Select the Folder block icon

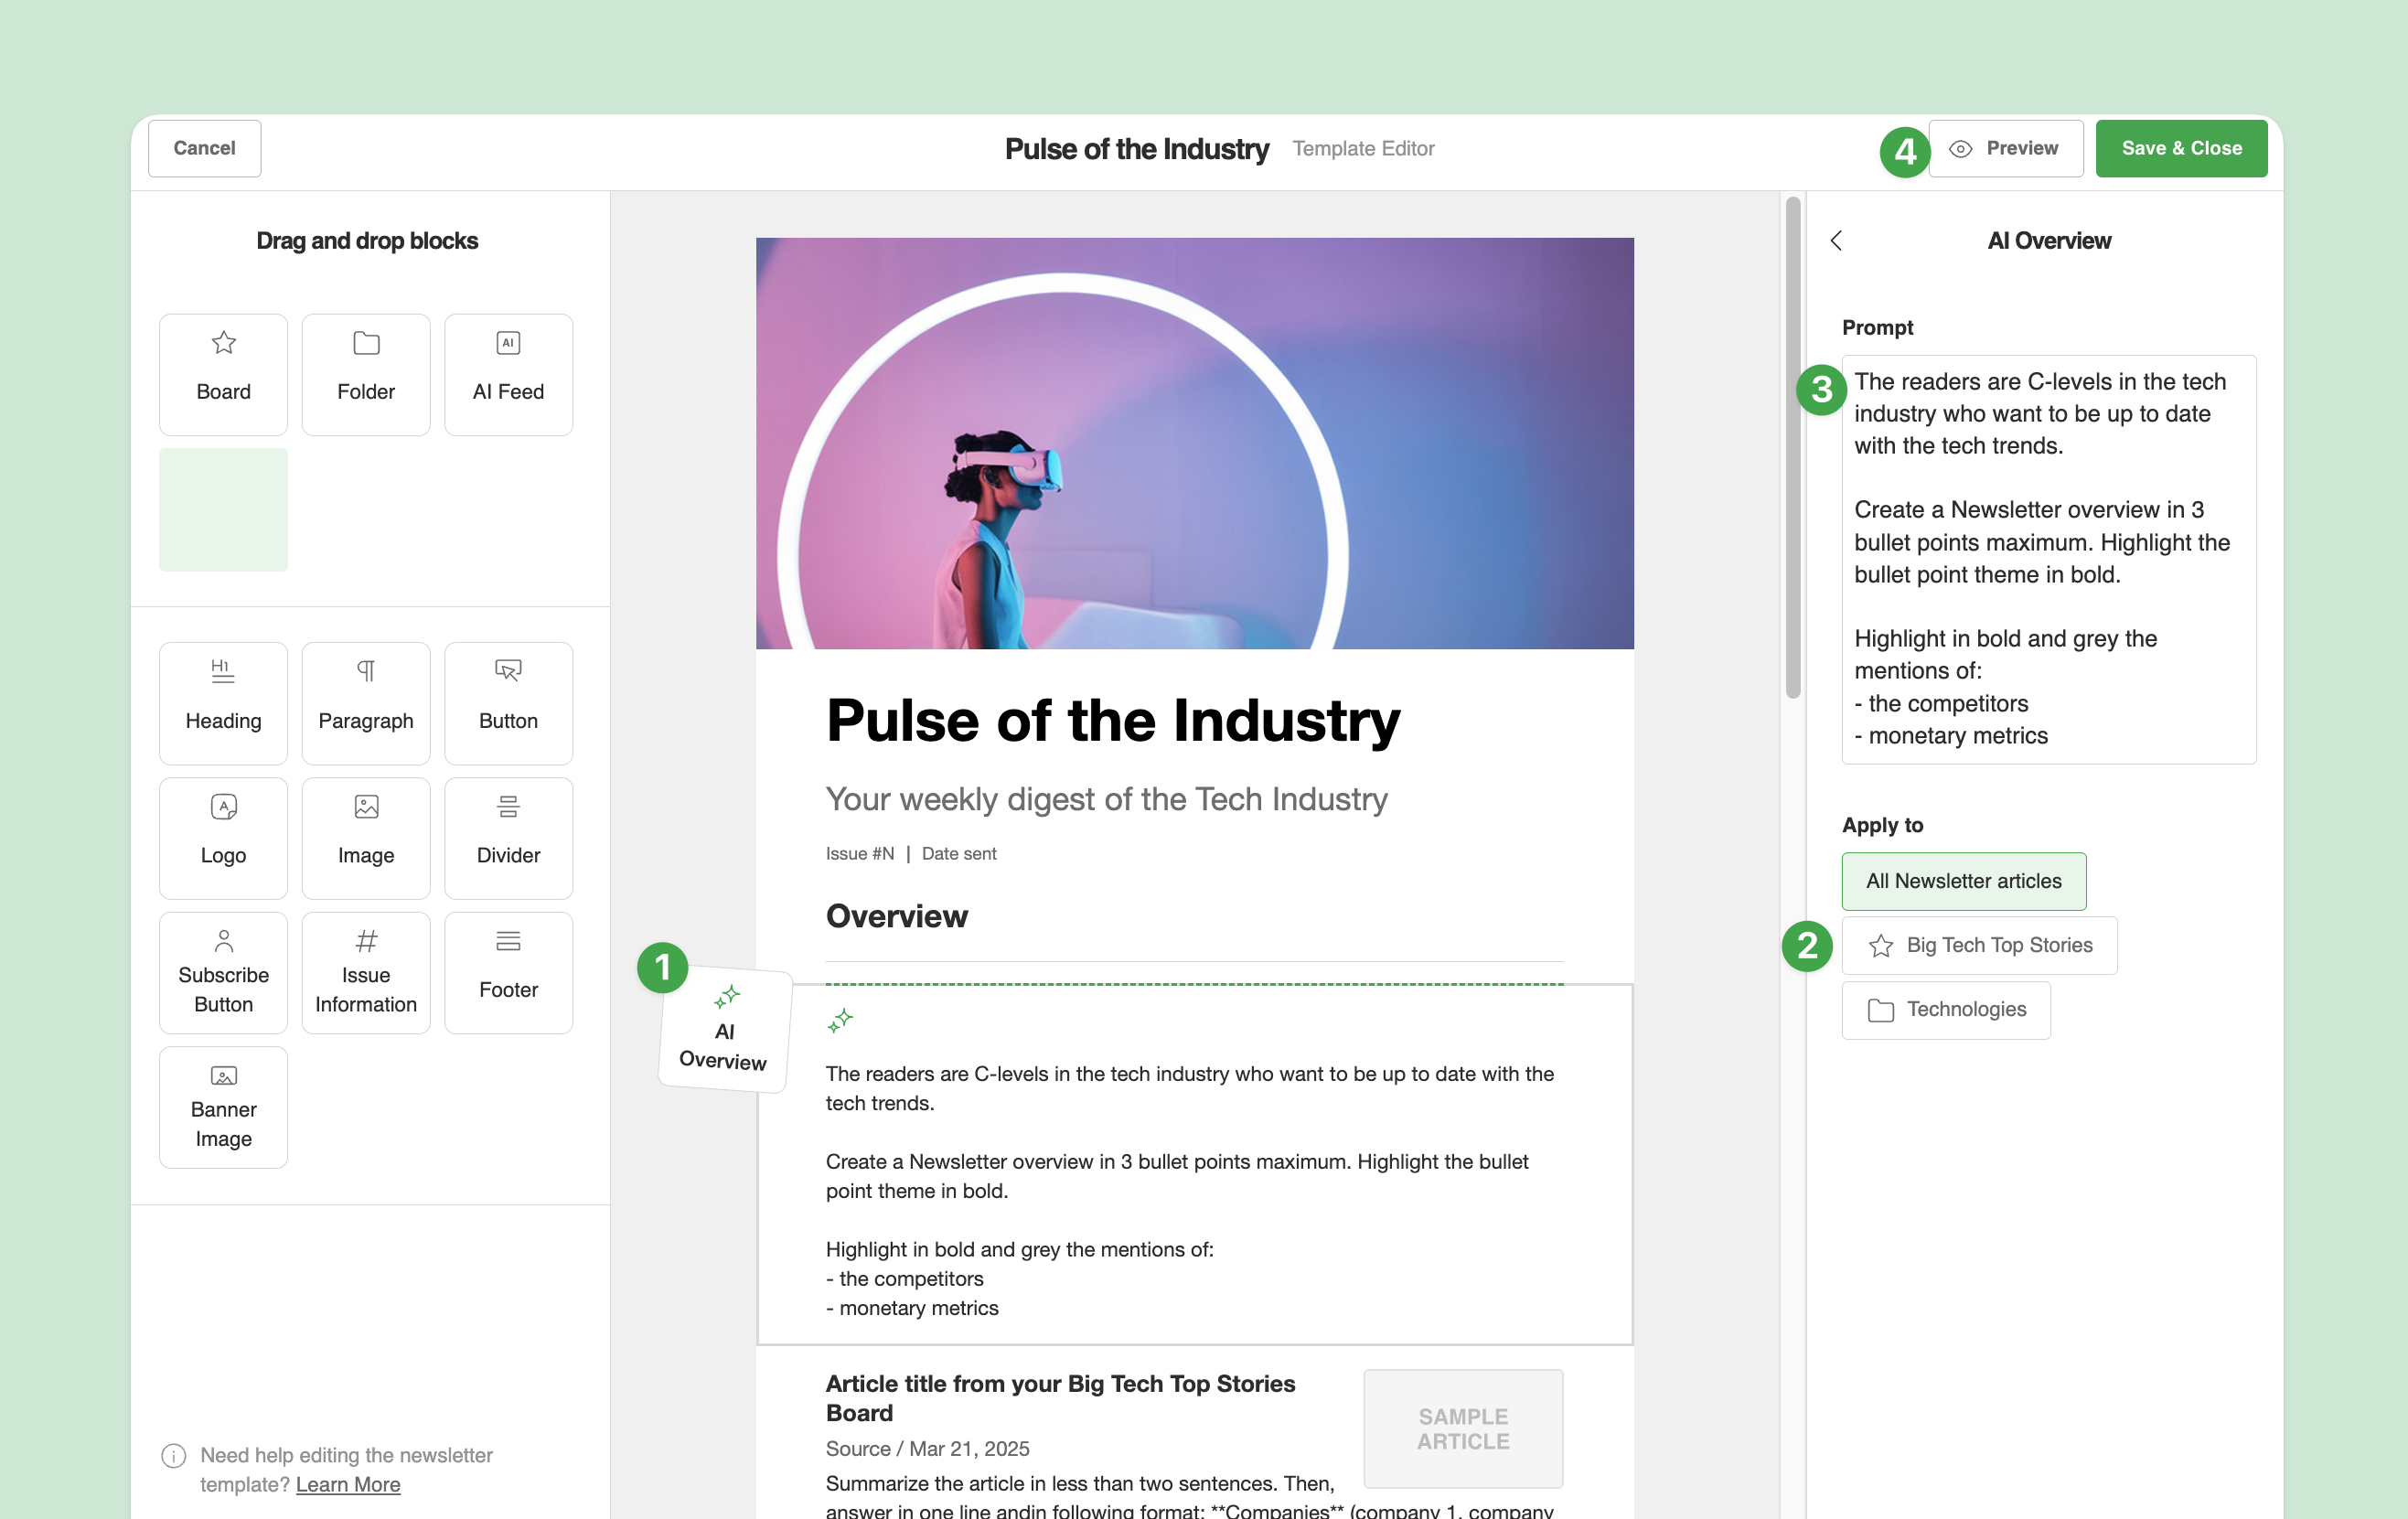pyautogui.click(x=366, y=343)
